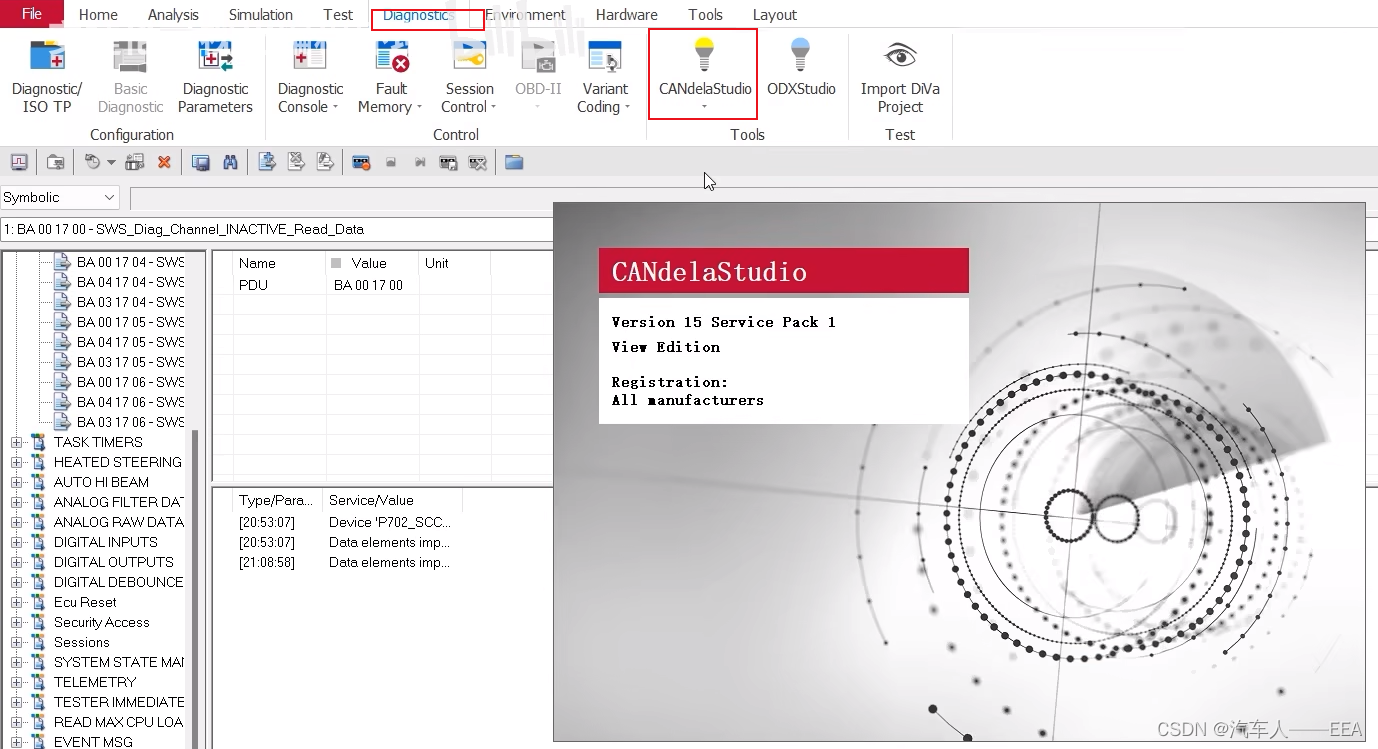Screen dimensions: 1378x749
Task: Launch ODXStudio tool
Action: pyautogui.click(x=801, y=68)
